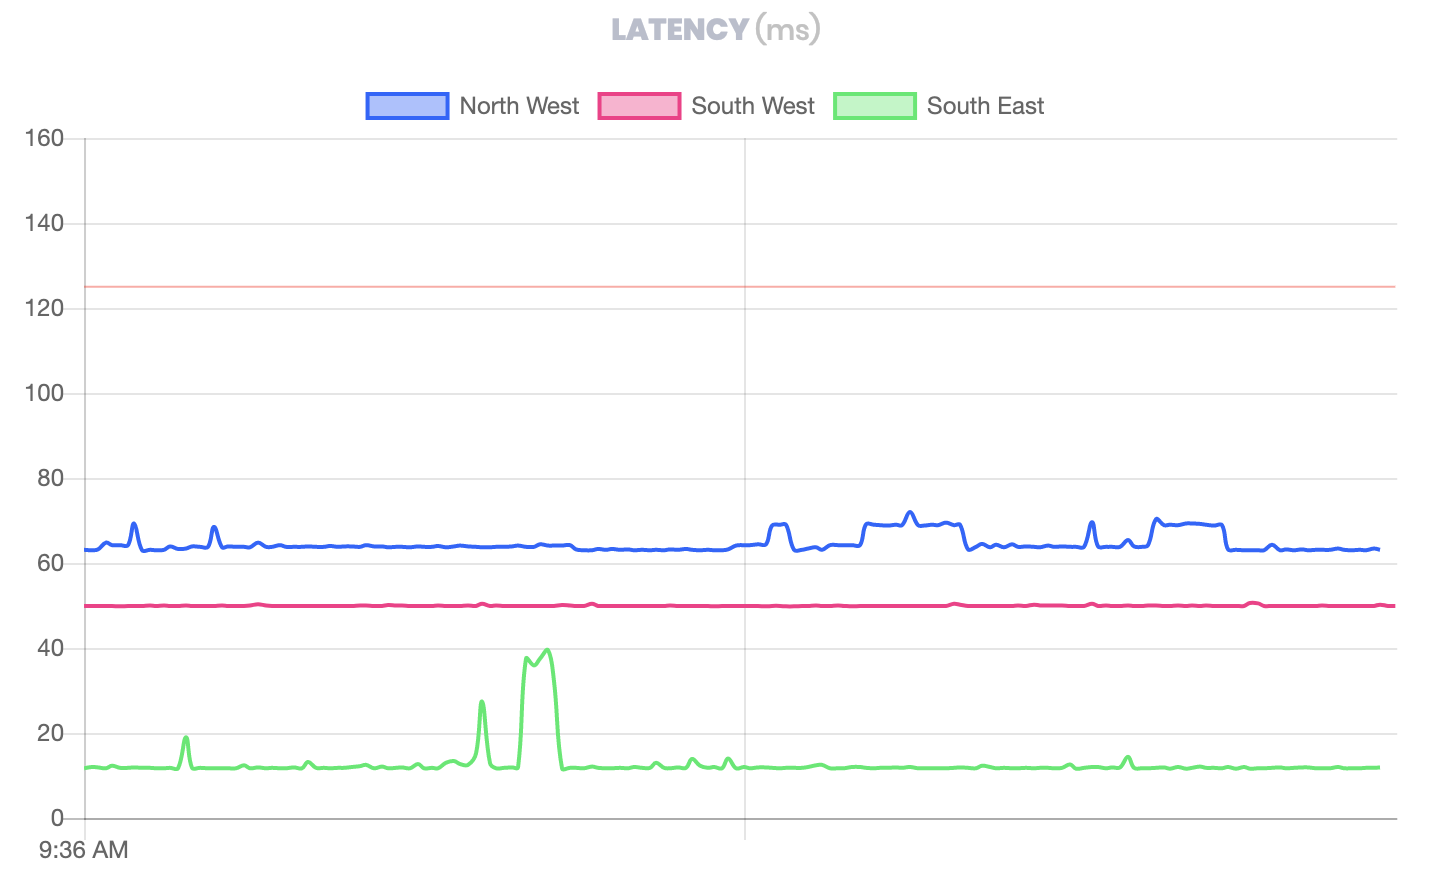1438x876 pixels.
Task: Click the first green spike near 19 ms
Action: [186, 738]
